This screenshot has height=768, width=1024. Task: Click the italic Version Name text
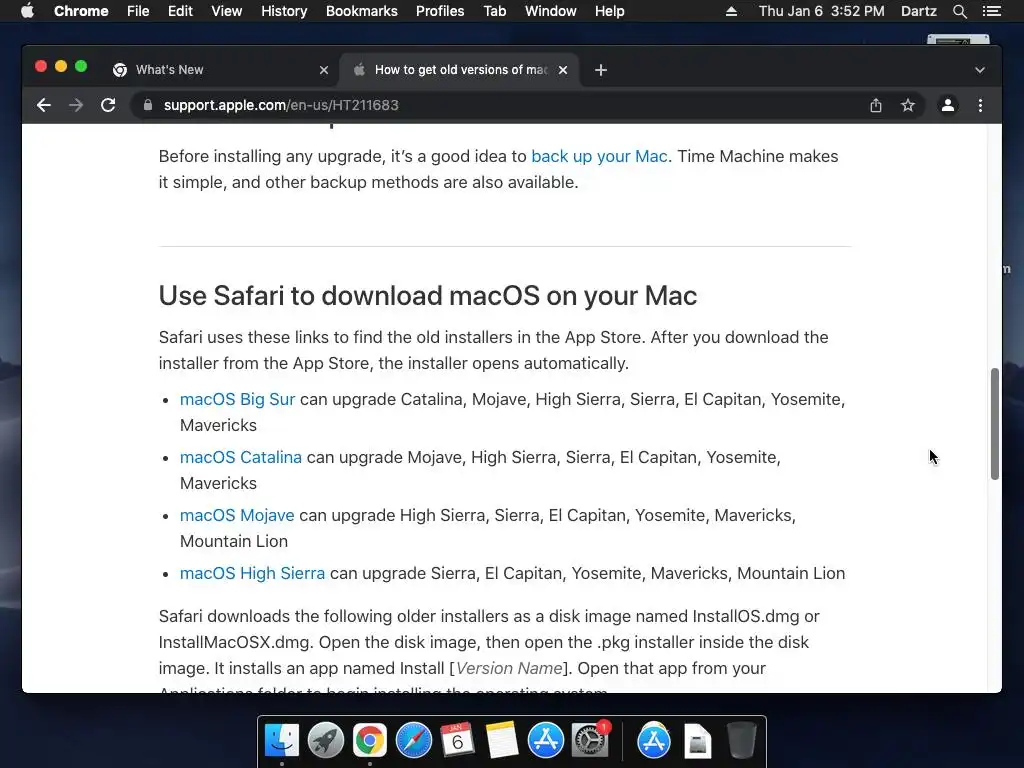point(509,669)
